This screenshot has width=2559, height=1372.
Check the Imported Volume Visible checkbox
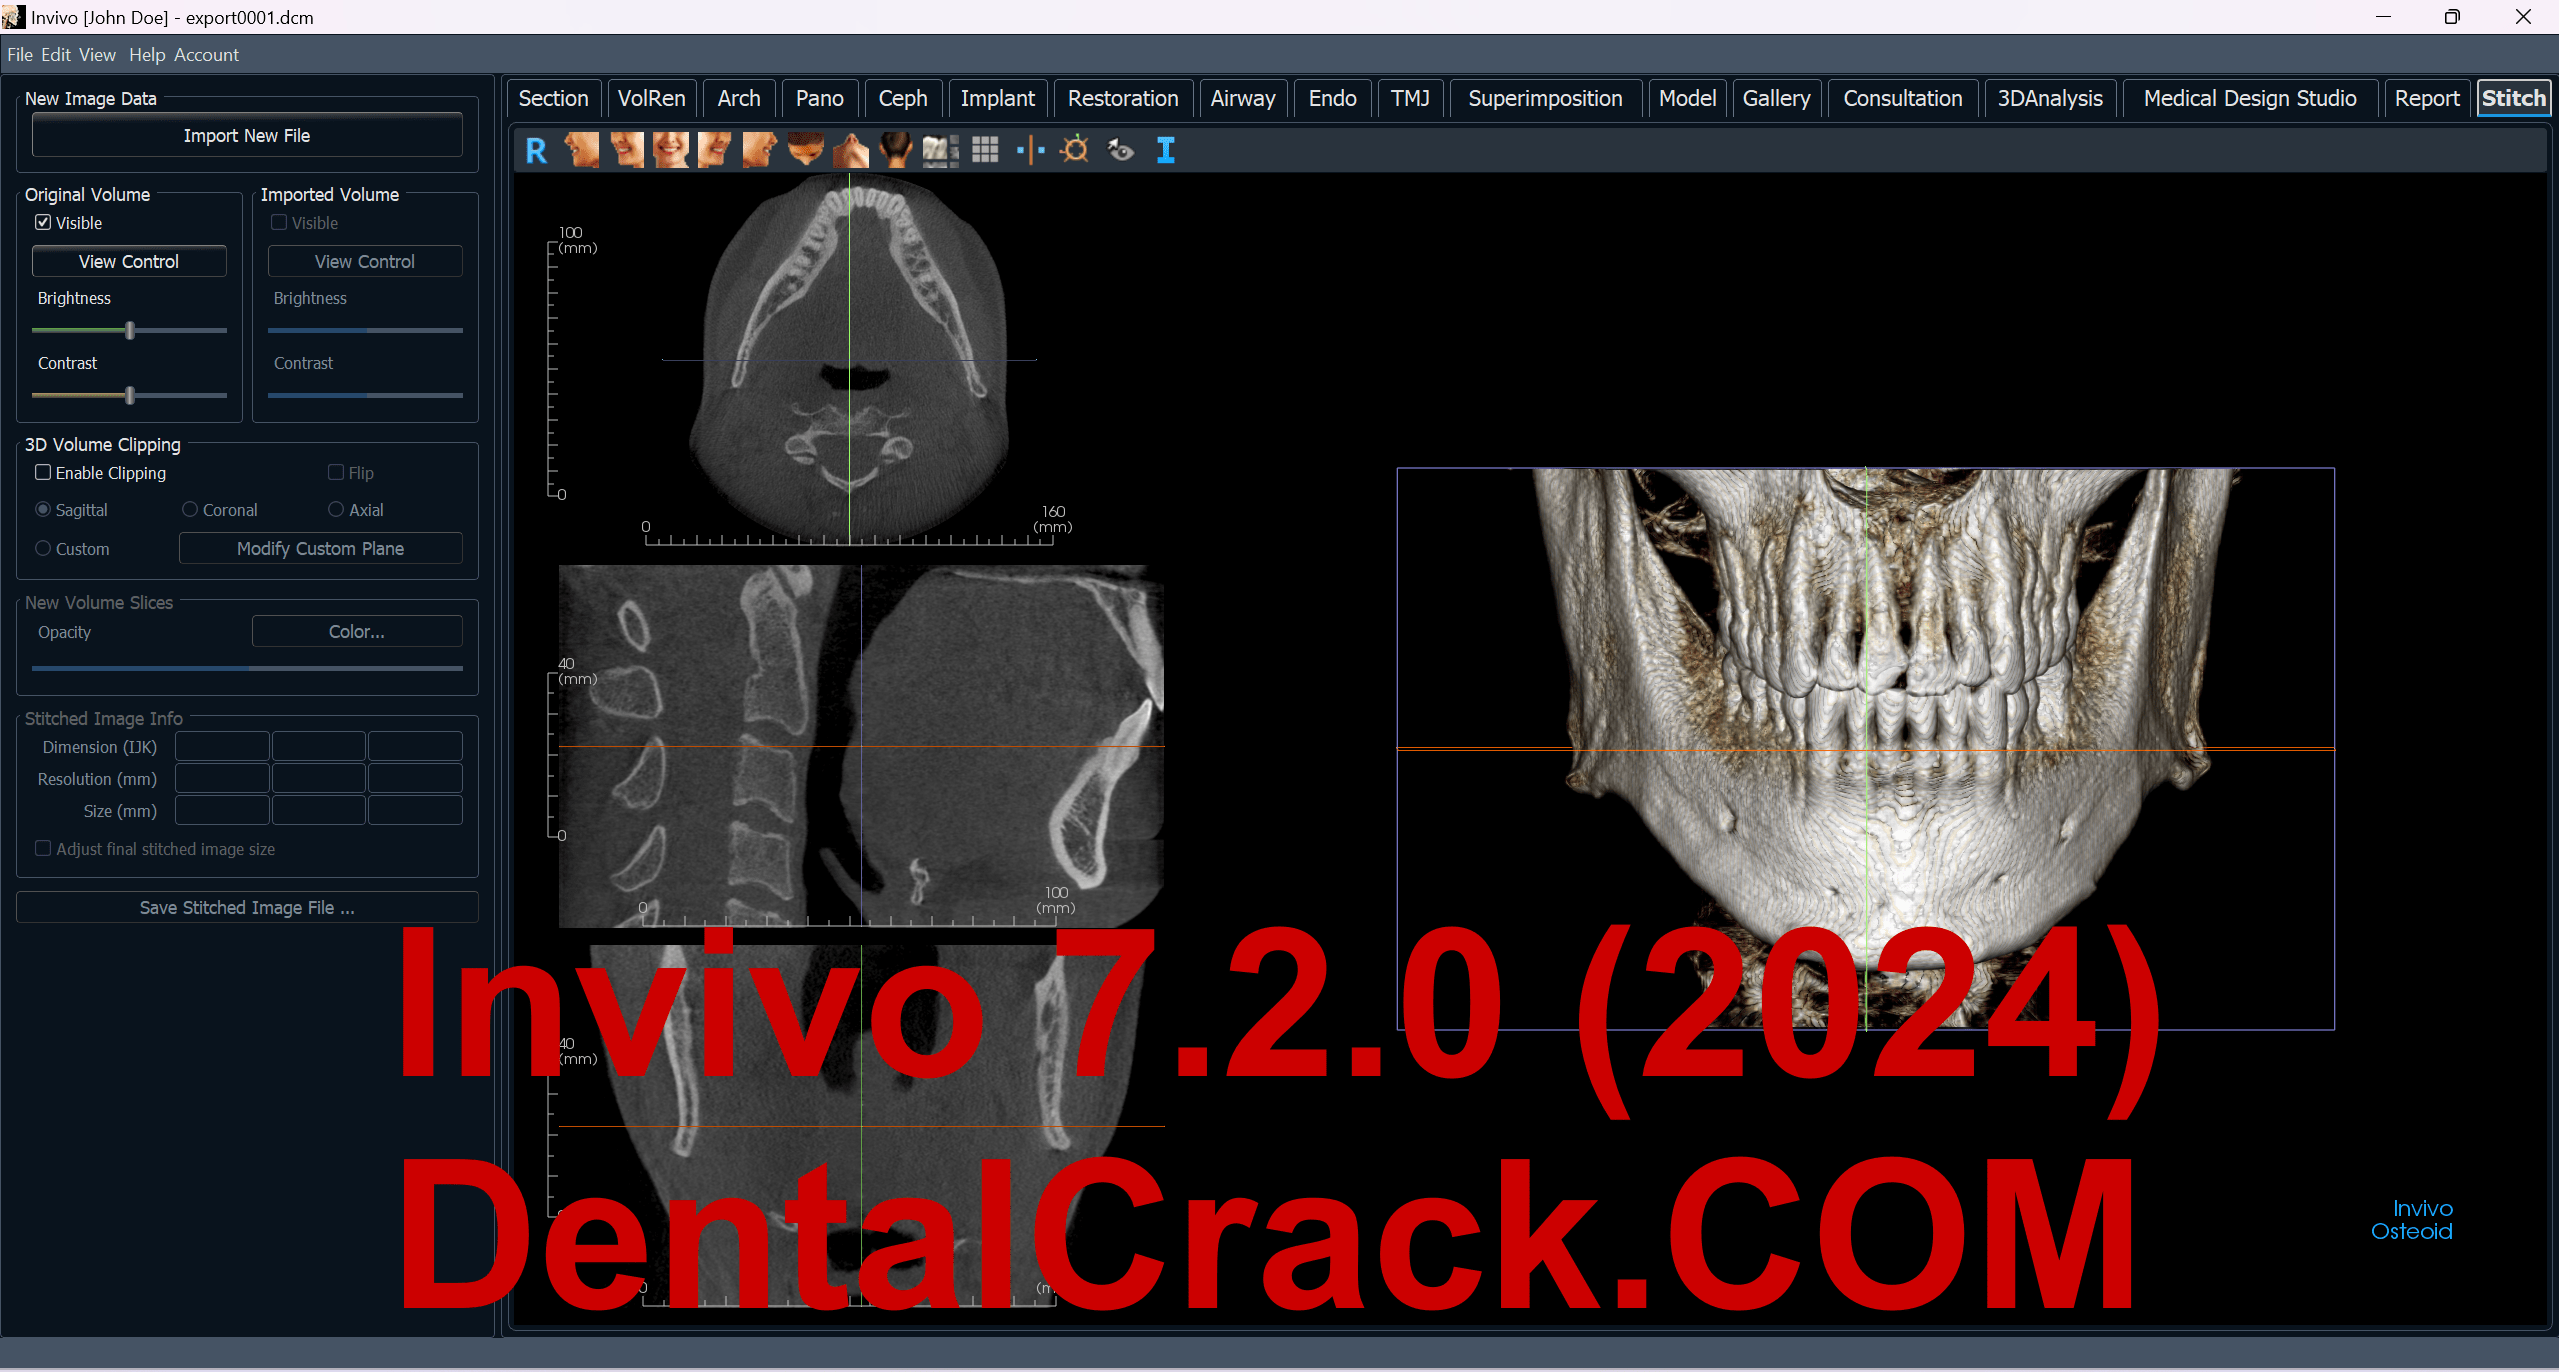point(279,222)
